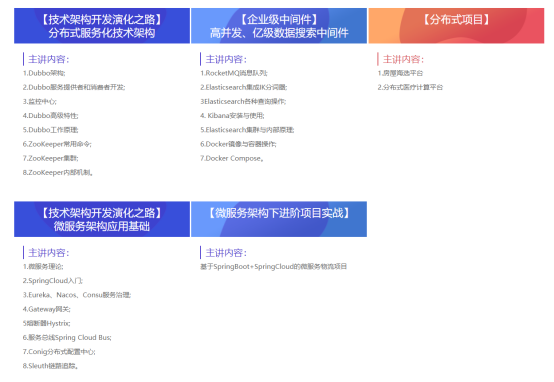
Task: Select the '6.ZooKeeper常用命令' list item
Action: tap(57, 144)
